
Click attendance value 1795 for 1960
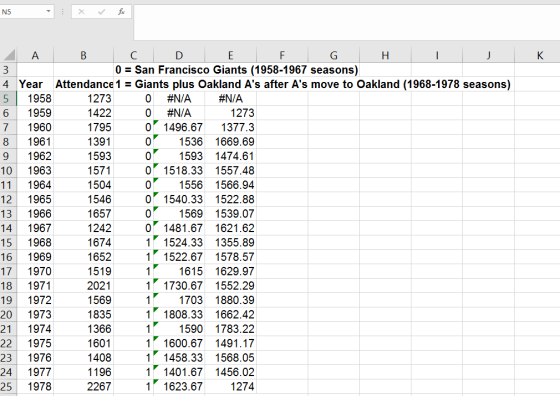[x=83, y=127]
